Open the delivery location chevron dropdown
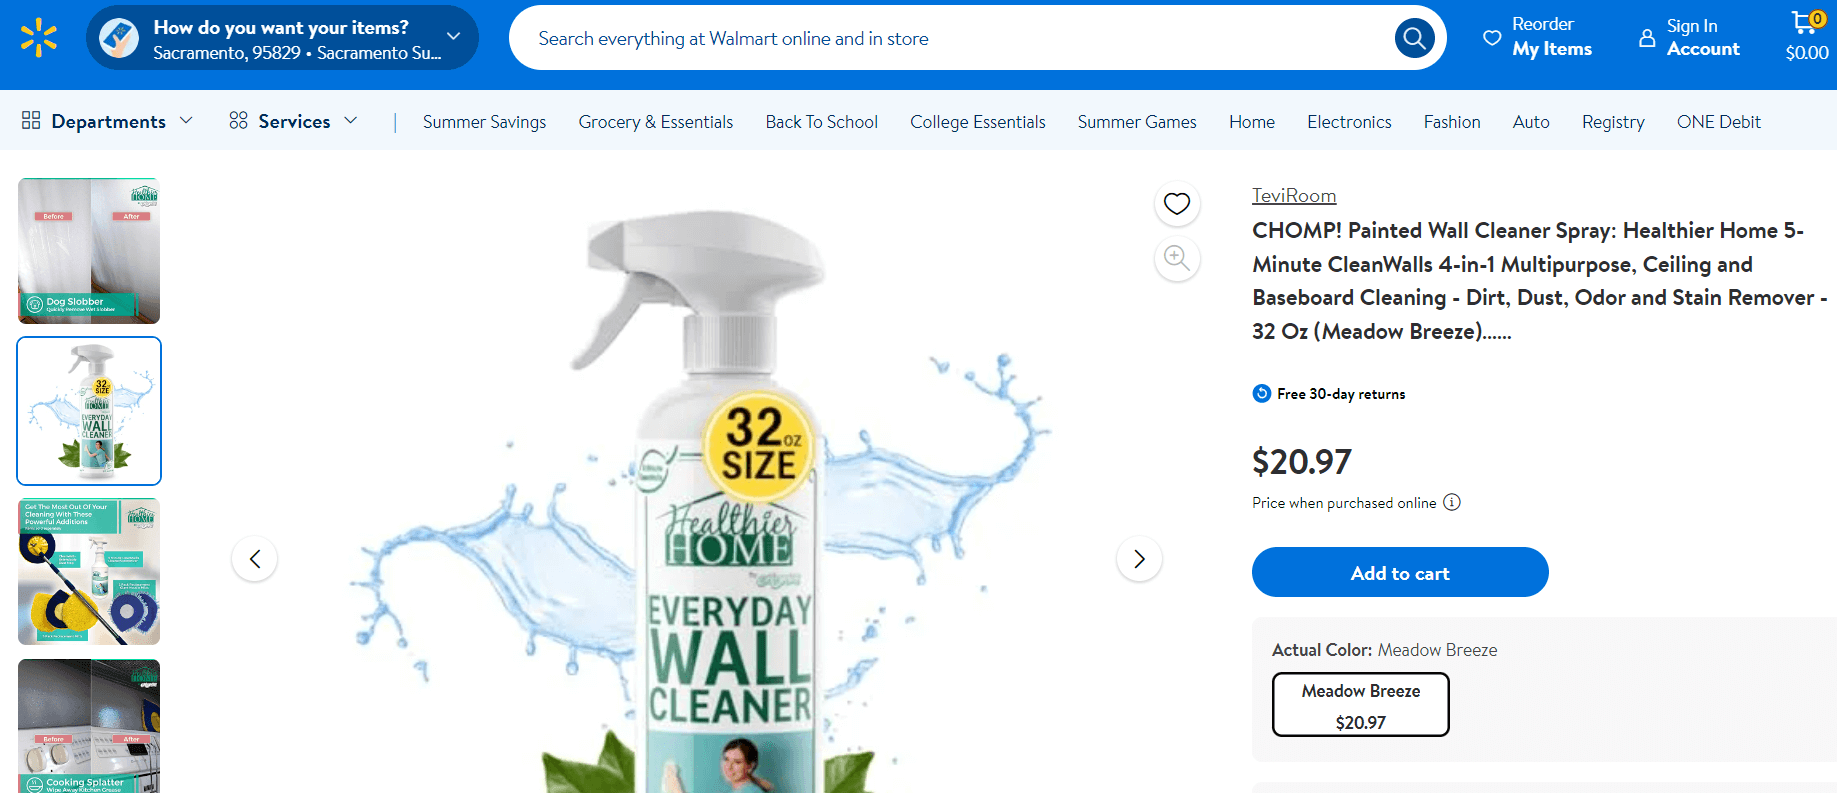The height and width of the screenshot is (793, 1837). click(x=452, y=37)
